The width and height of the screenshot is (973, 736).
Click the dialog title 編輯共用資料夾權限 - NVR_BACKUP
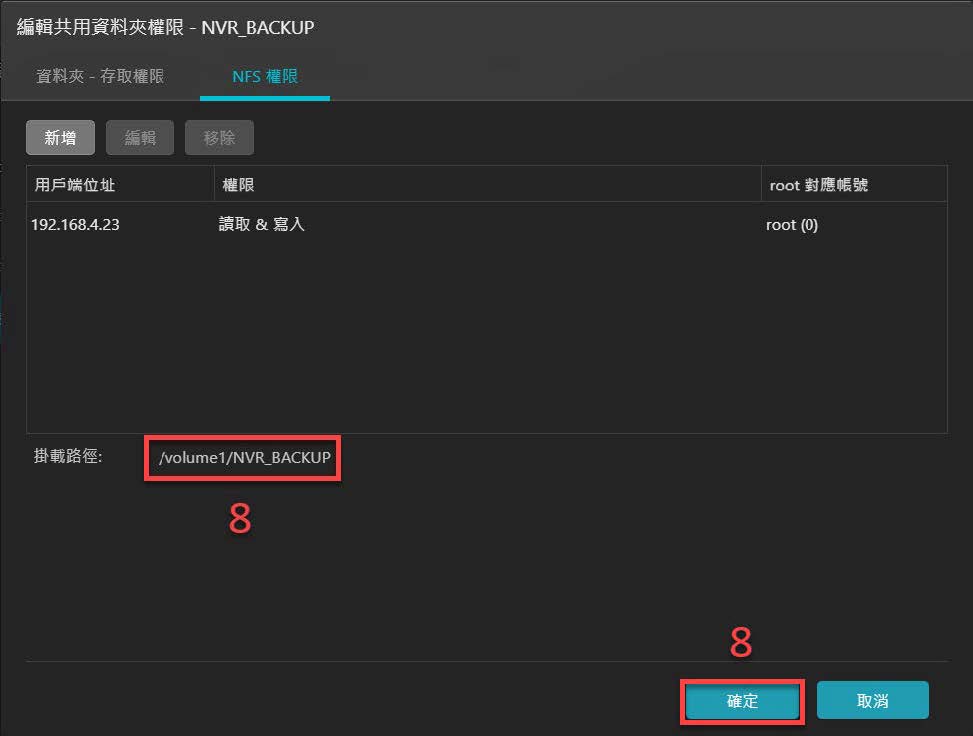(165, 27)
